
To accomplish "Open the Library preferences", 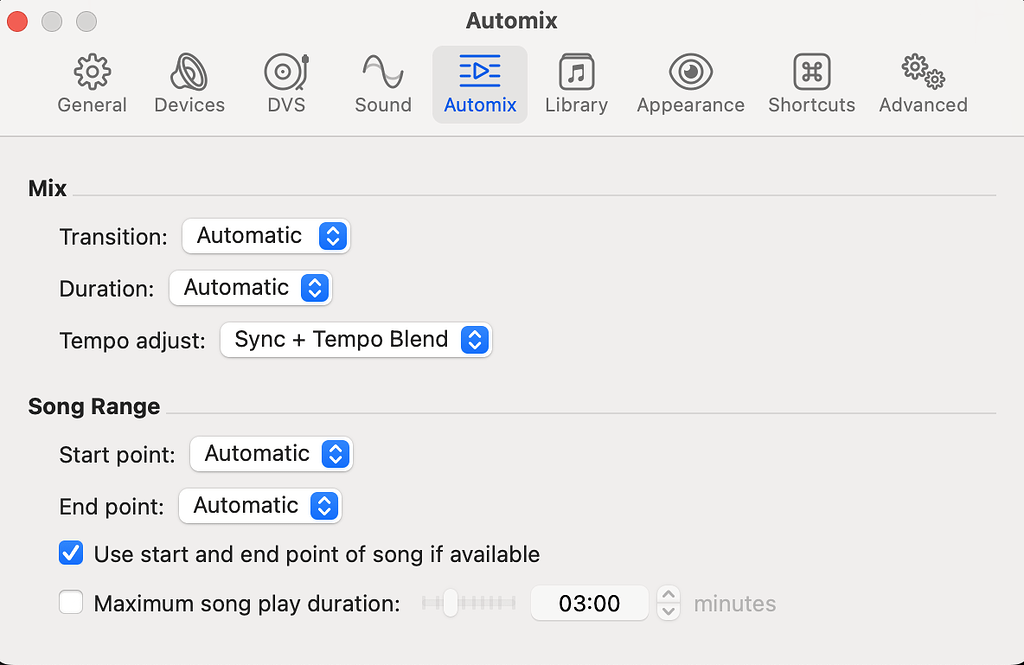I will point(576,82).
